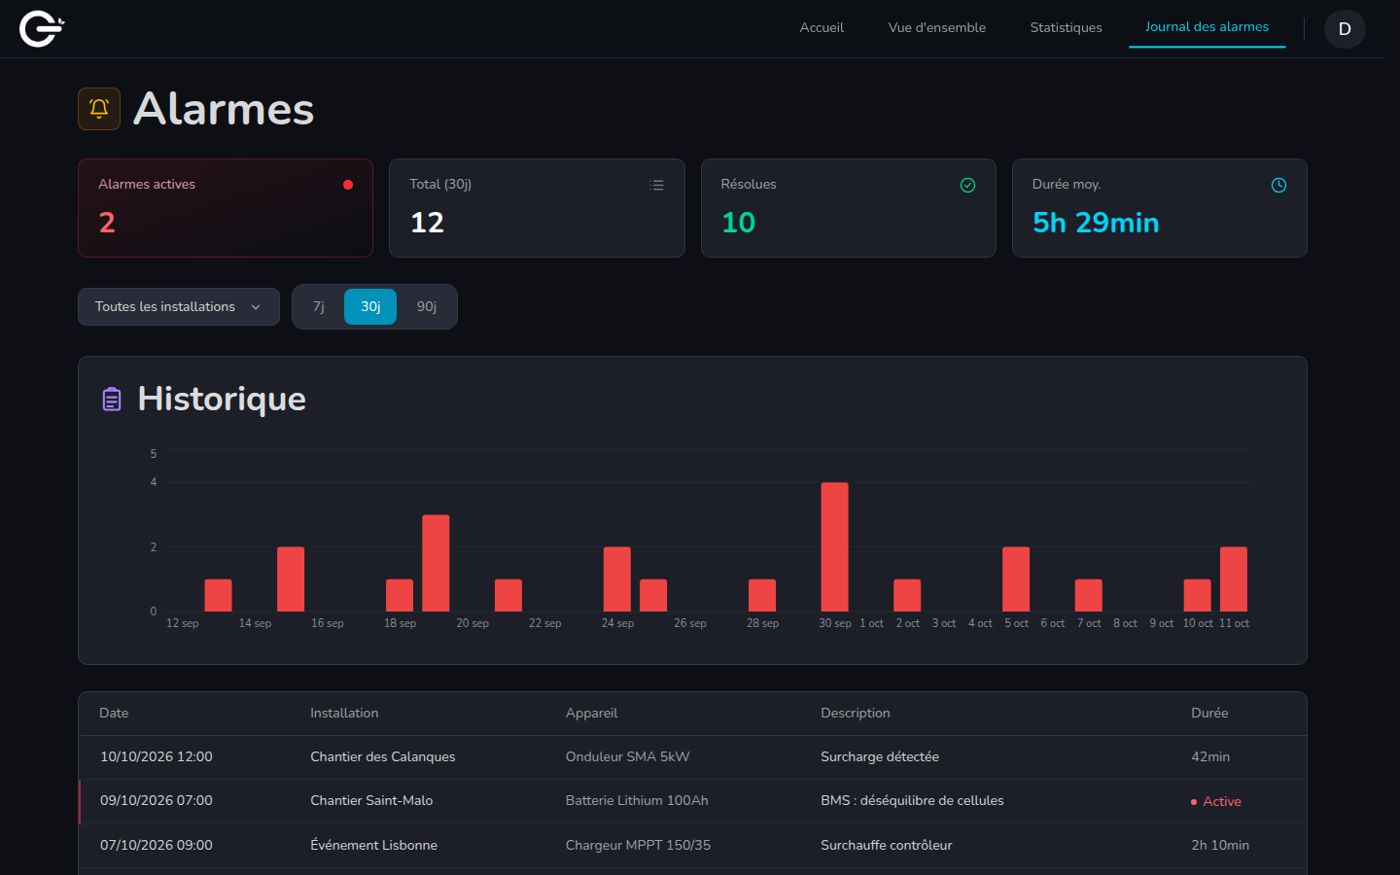Screen dimensions: 1400x875
Task: Select the 30j period option
Action: 370,307
